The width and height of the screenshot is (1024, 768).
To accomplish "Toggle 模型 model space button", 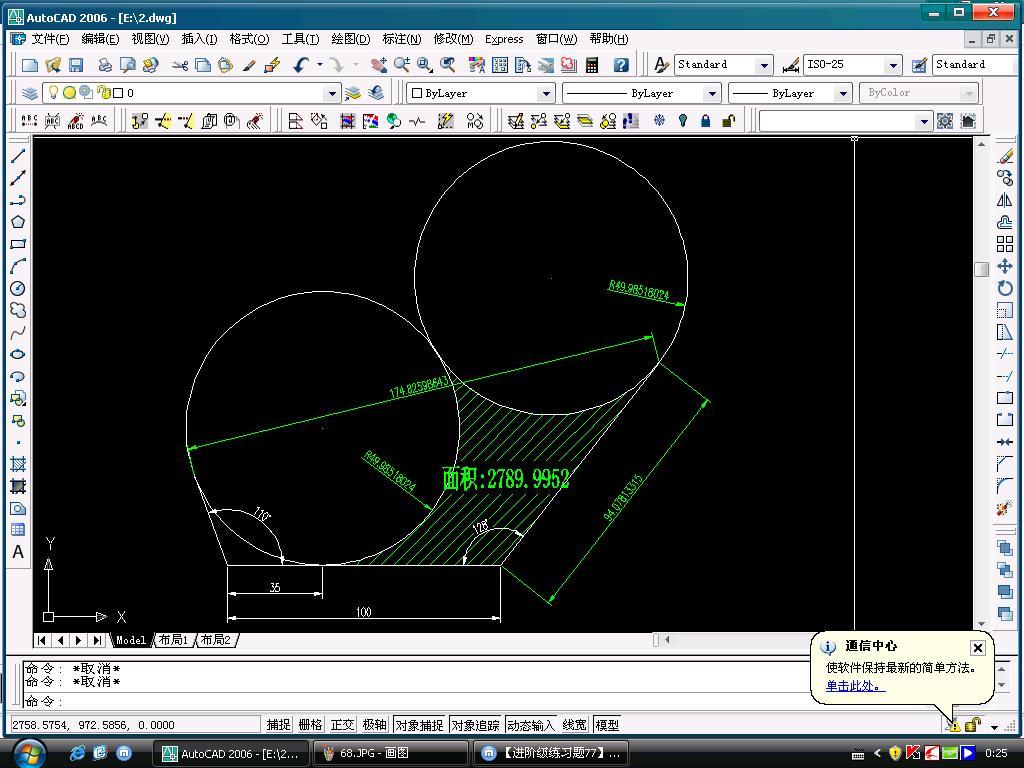I will coord(607,724).
